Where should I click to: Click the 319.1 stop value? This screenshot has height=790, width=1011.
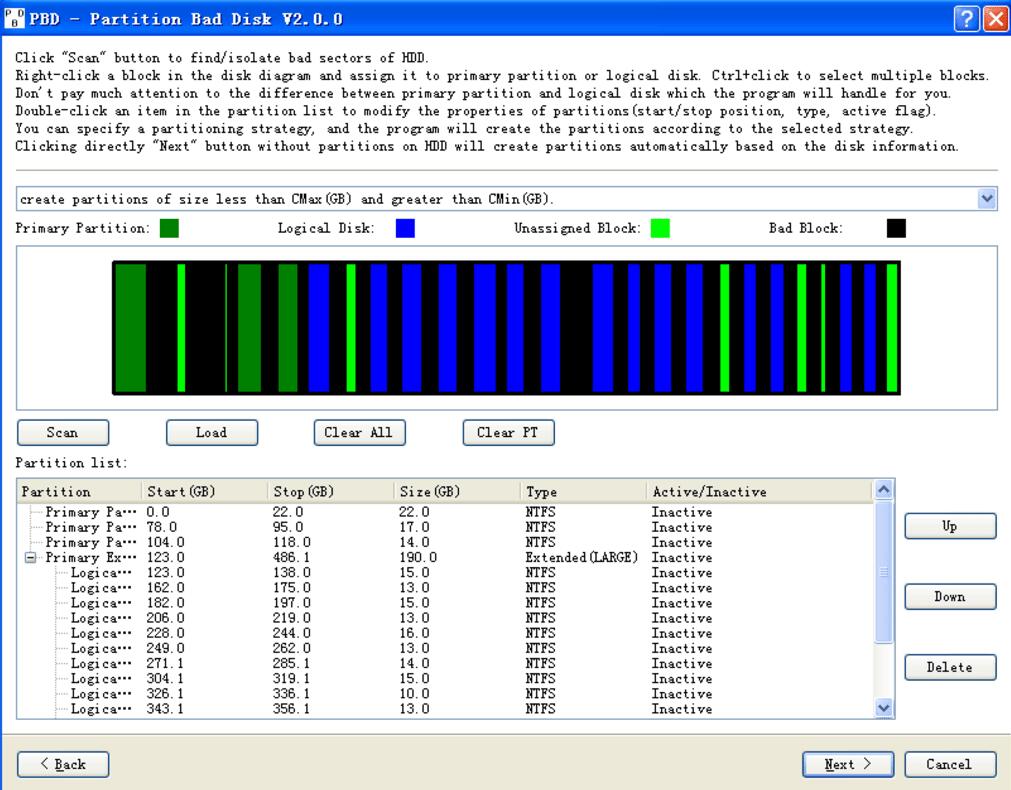coord(291,679)
